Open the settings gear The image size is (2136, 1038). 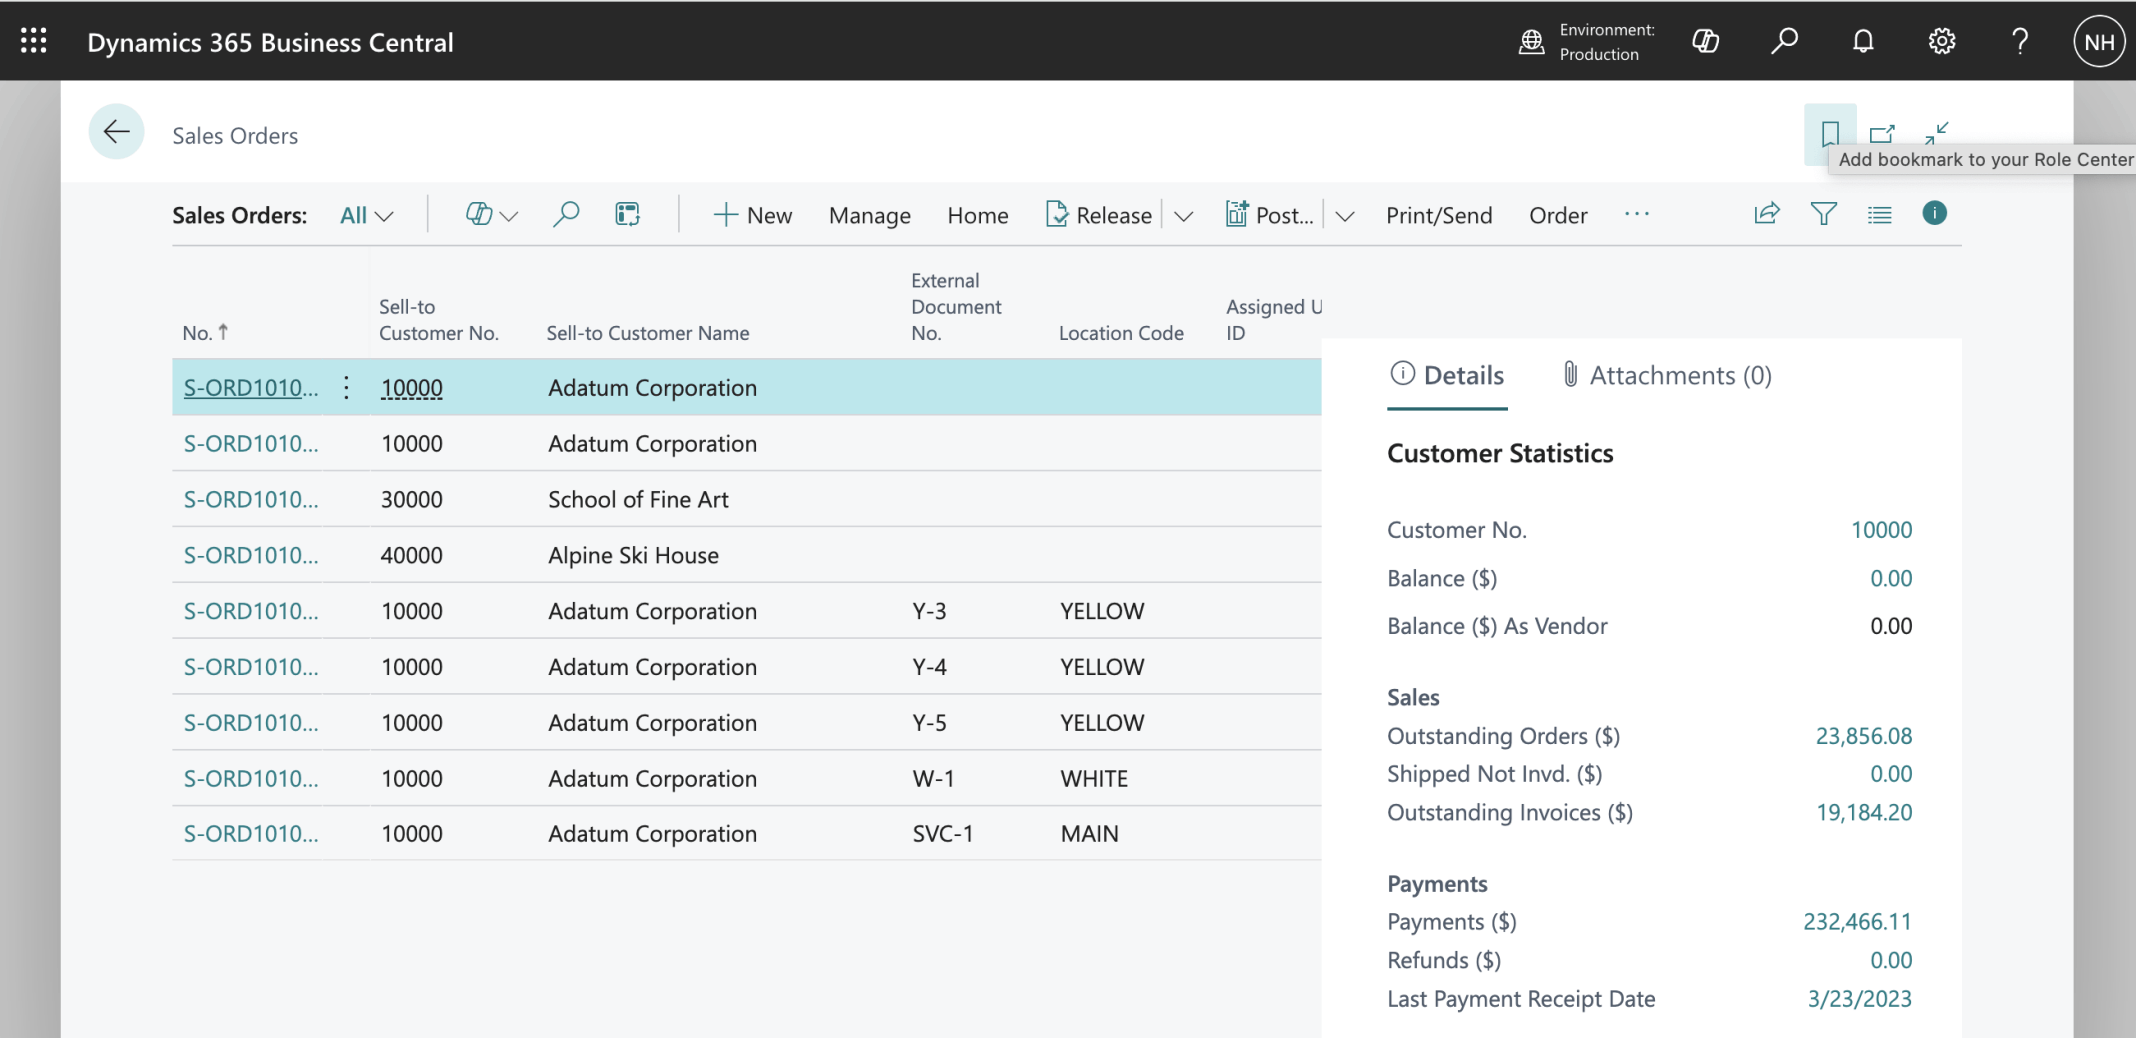tap(1941, 41)
